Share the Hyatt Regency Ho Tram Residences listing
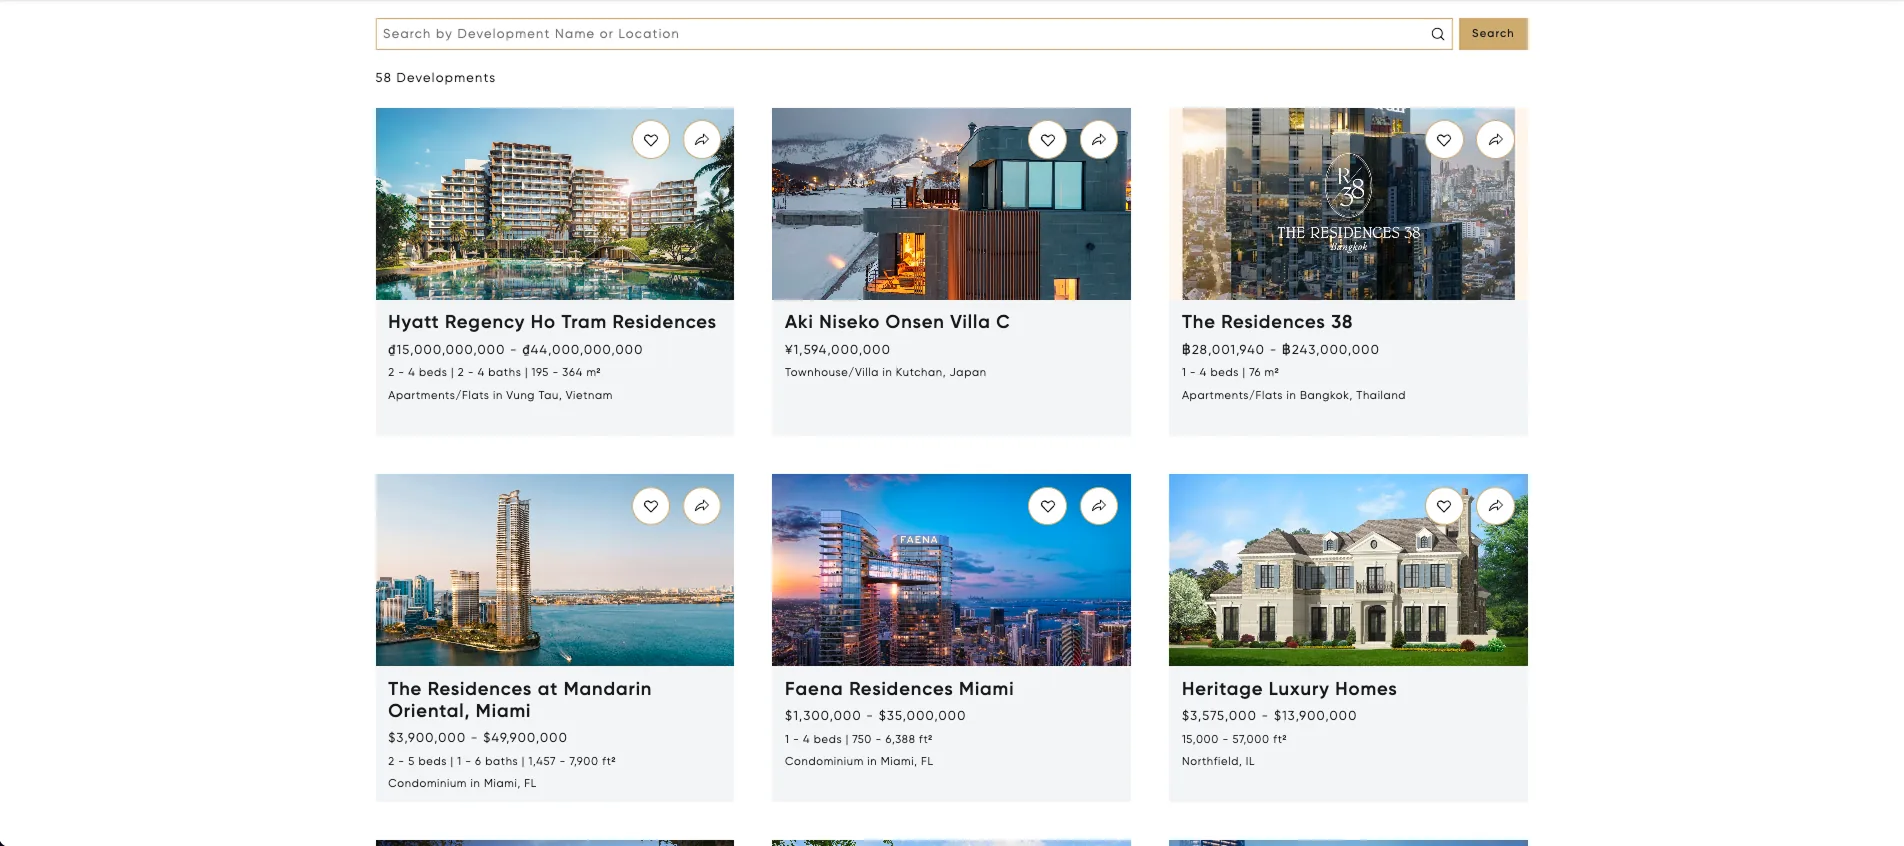The image size is (1904, 846). coord(702,140)
